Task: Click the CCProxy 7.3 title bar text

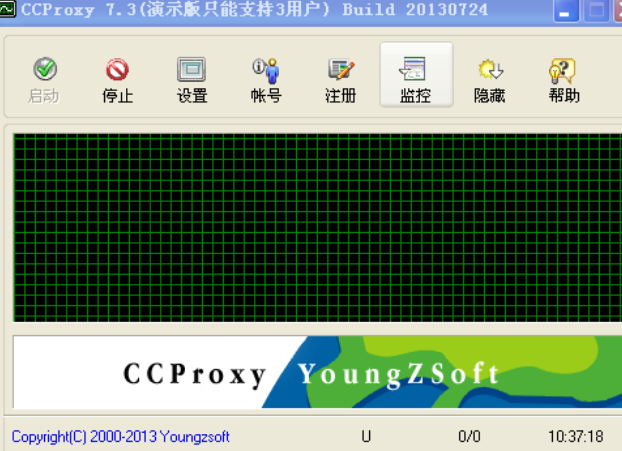Action: point(254,10)
